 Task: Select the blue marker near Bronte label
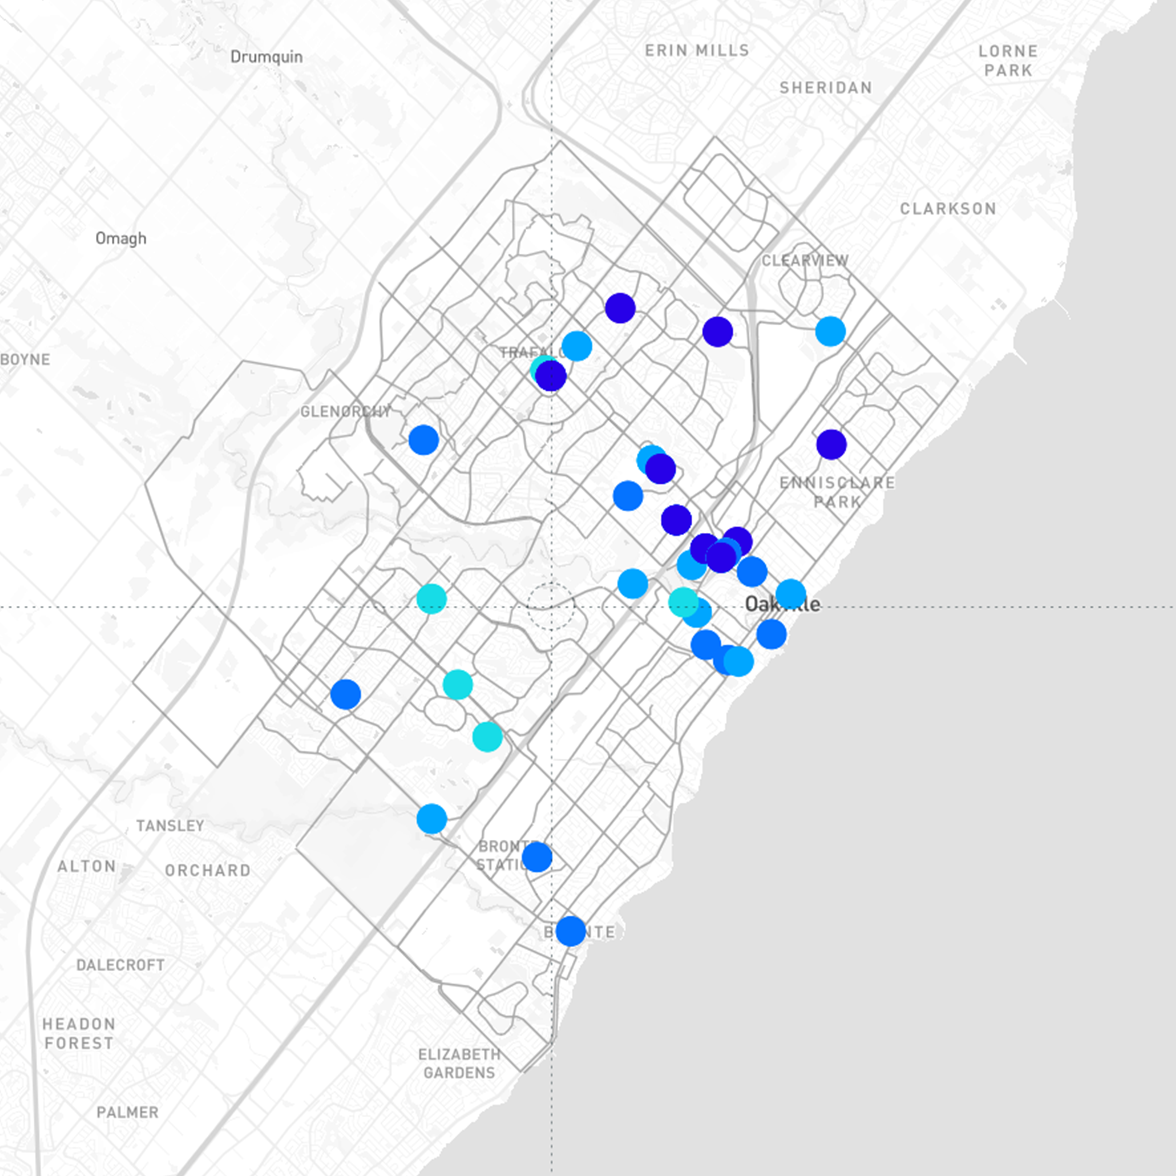[x=570, y=932]
